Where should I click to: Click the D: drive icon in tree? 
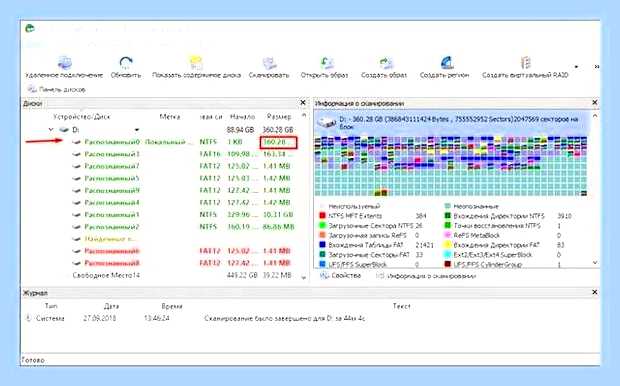[x=64, y=130]
